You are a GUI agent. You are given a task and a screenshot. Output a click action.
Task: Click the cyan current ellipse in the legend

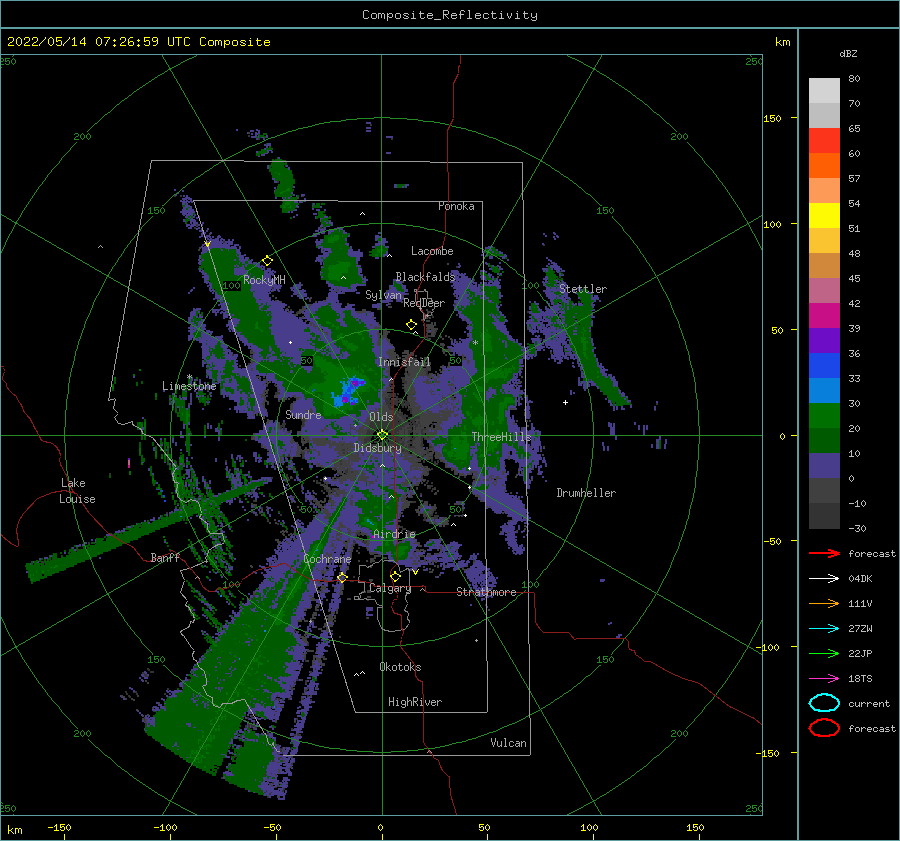coord(824,703)
